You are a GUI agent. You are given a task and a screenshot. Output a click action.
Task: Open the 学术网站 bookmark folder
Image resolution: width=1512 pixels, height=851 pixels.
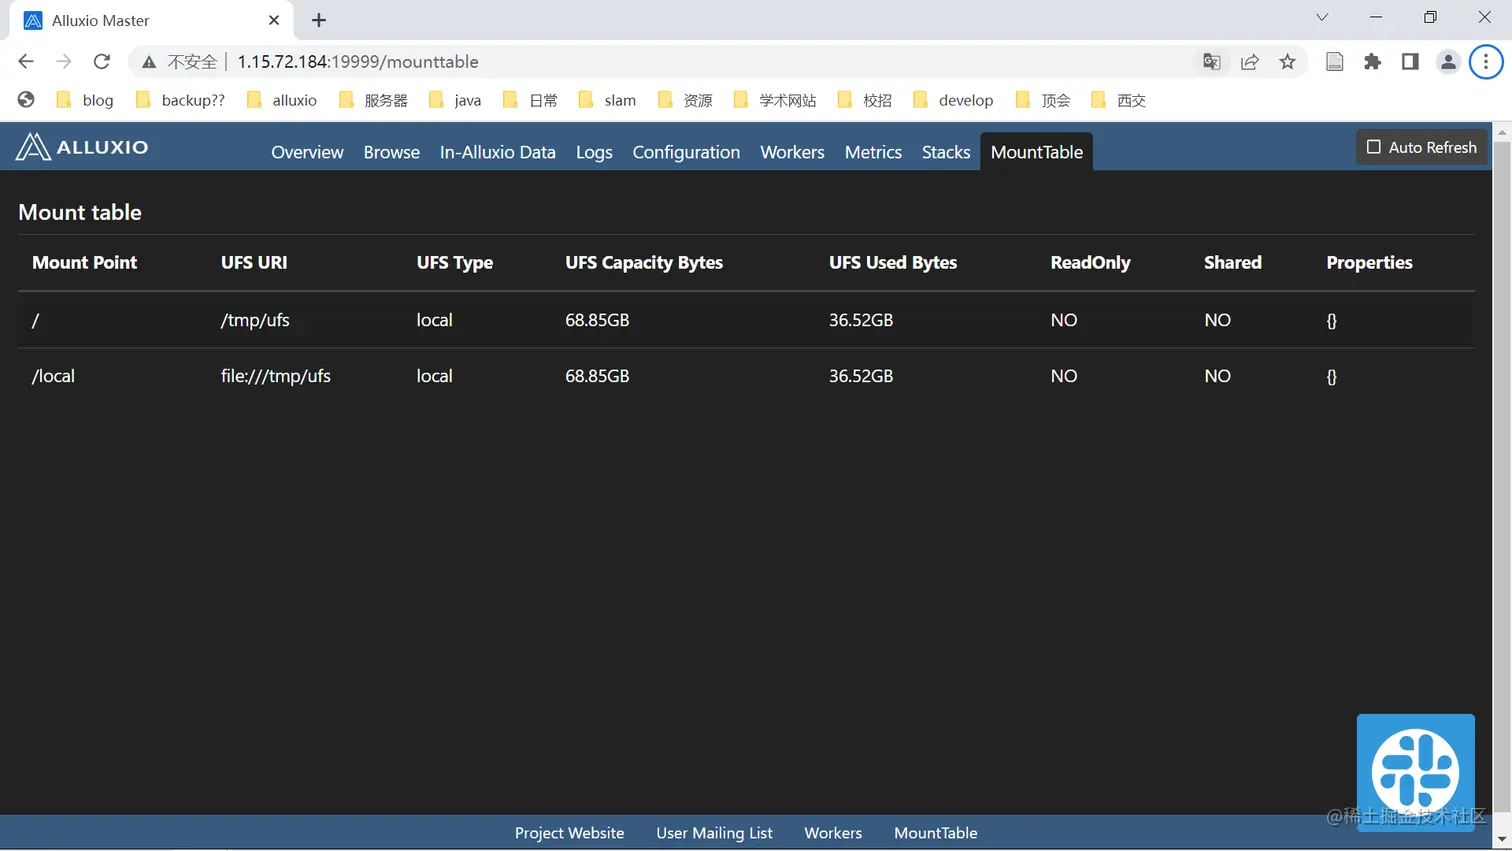tap(775, 100)
